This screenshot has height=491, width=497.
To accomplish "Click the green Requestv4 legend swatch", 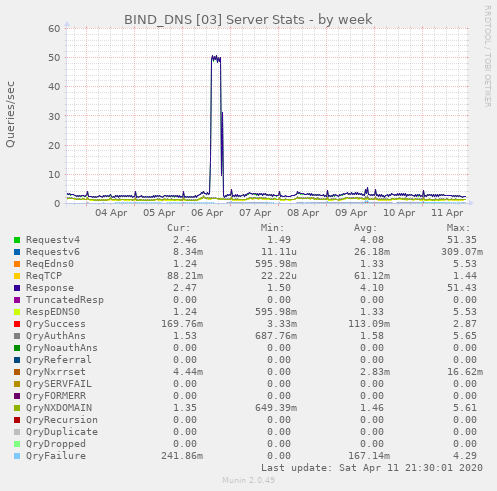I will [17, 240].
